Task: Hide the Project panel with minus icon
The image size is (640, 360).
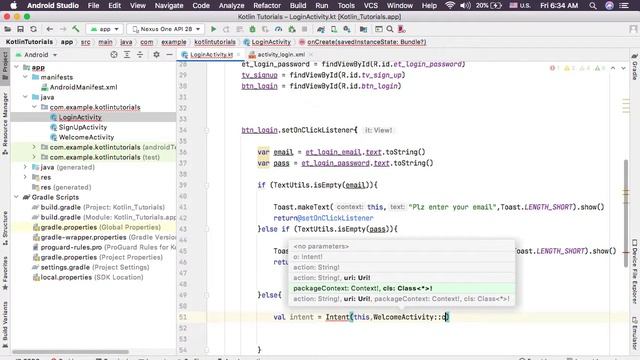Action: point(169,55)
